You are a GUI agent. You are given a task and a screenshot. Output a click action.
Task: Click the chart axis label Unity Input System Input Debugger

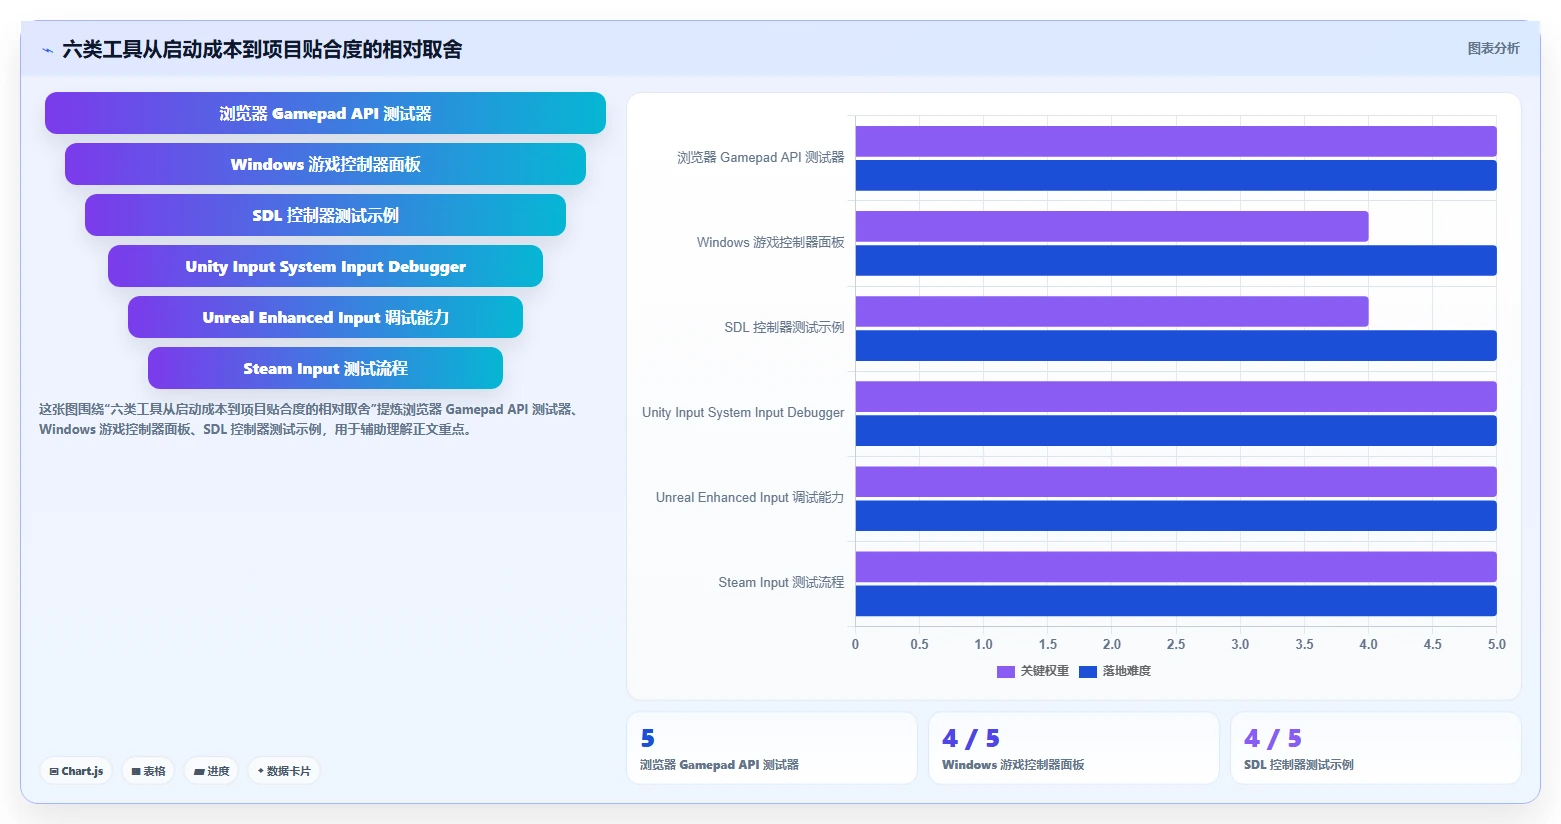click(x=743, y=412)
